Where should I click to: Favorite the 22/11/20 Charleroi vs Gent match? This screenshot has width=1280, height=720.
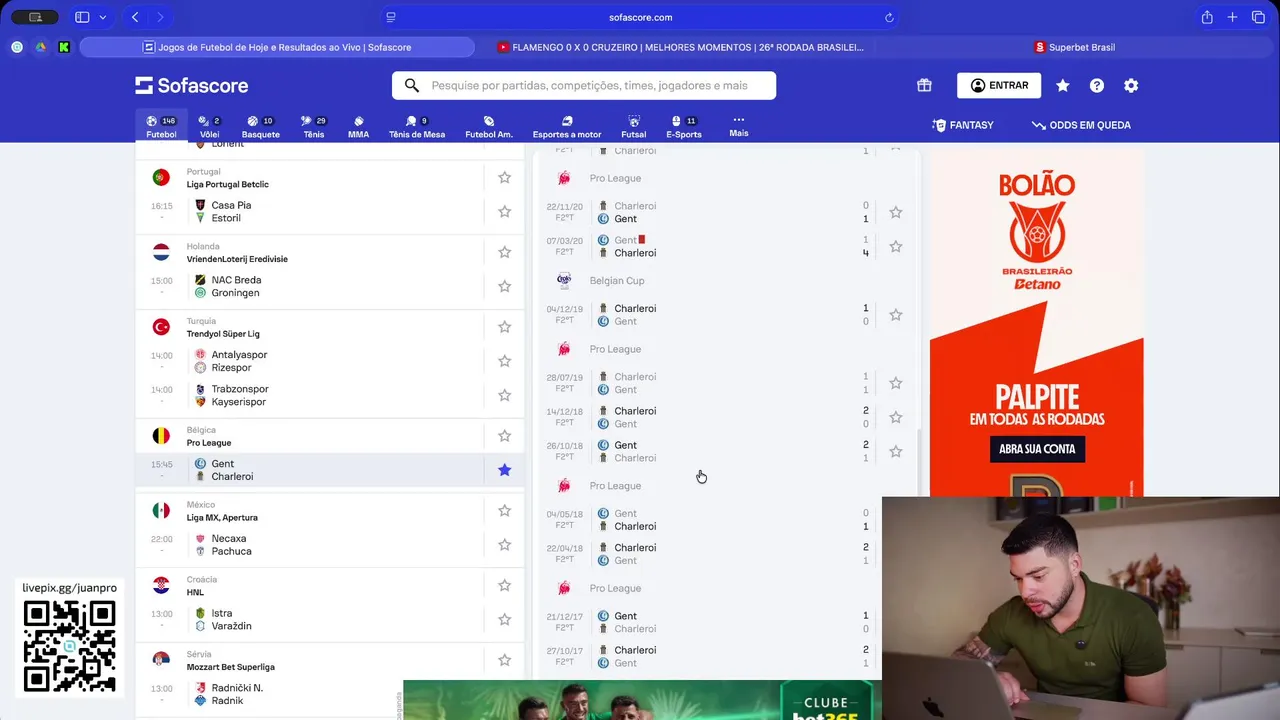coord(896,212)
